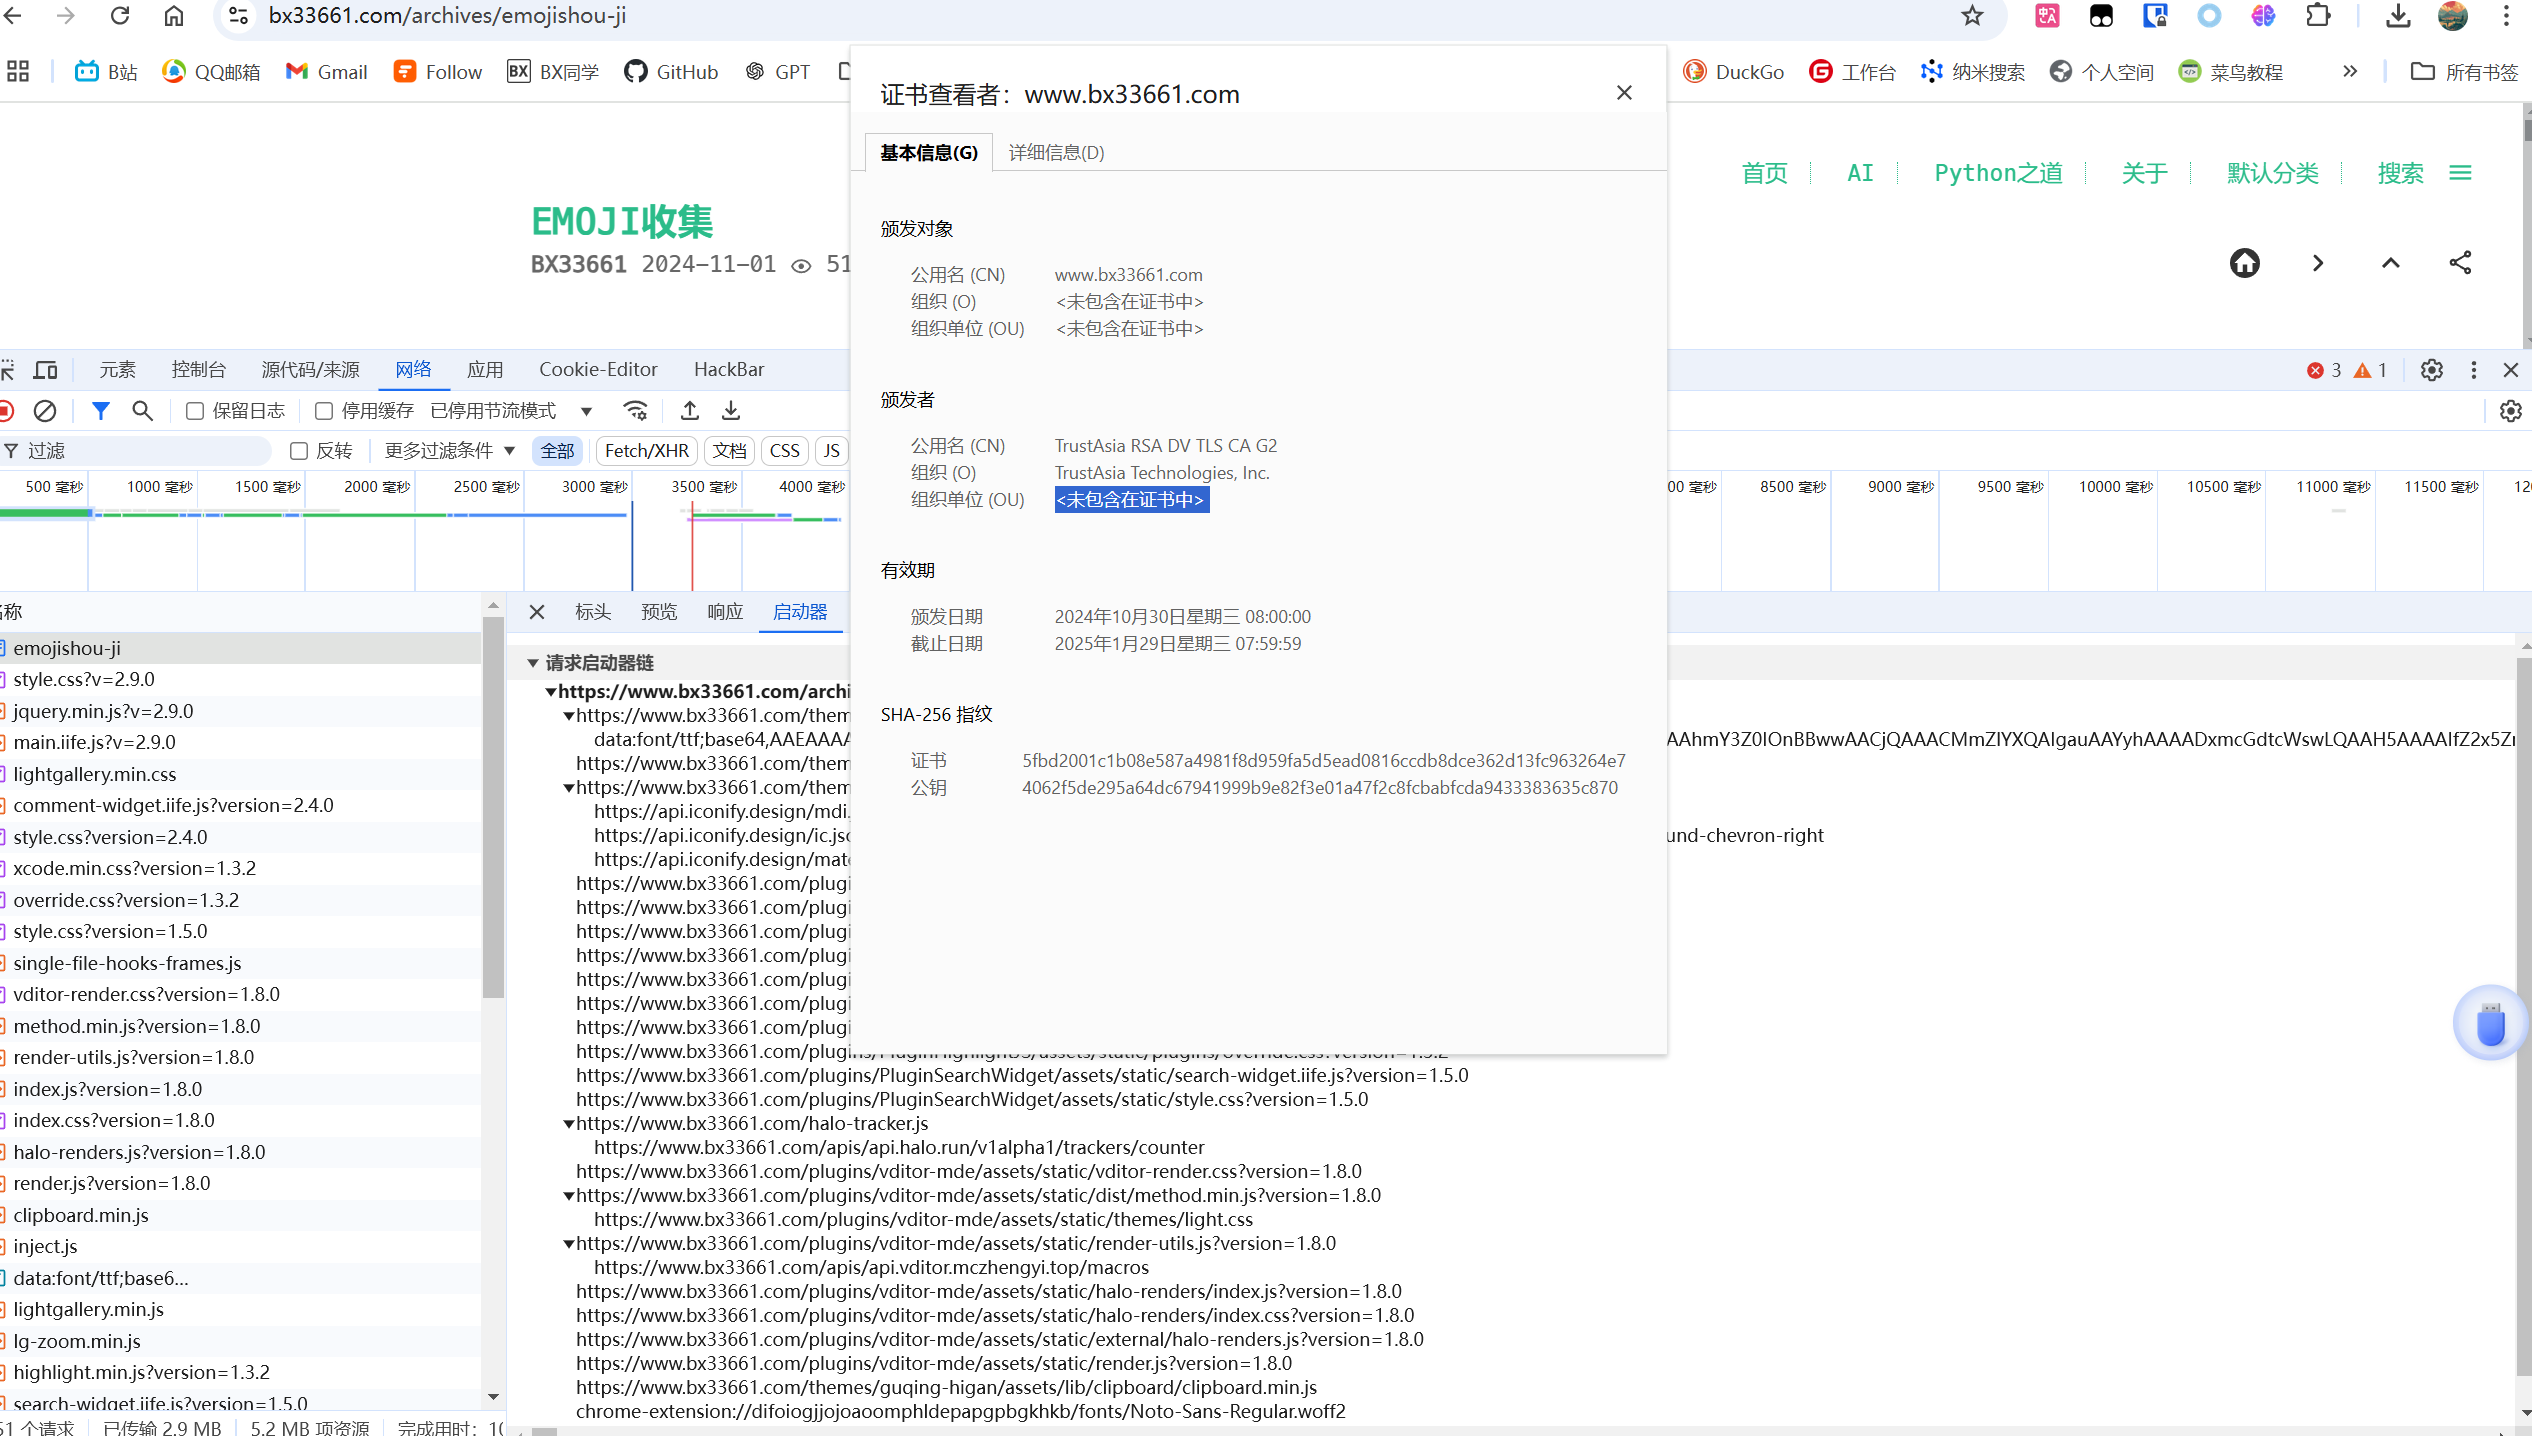Collapse the method.min.js initiator node

(568, 1196)
